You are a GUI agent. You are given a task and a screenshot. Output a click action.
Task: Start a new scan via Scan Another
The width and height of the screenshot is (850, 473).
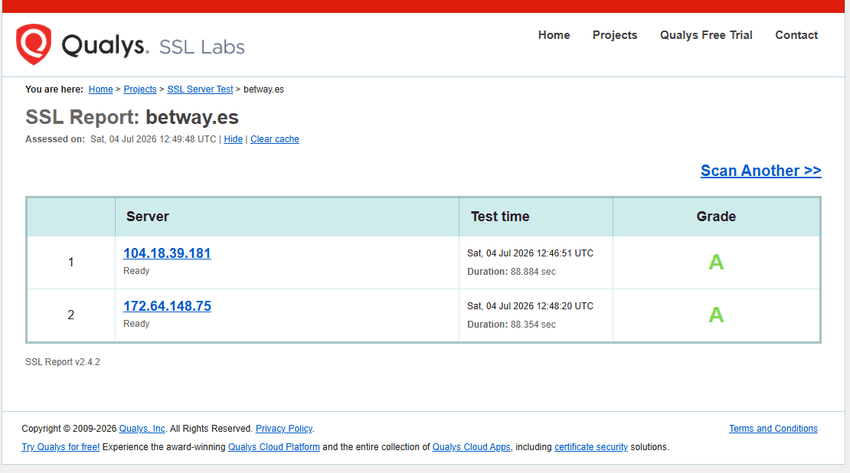click(761, 171)
